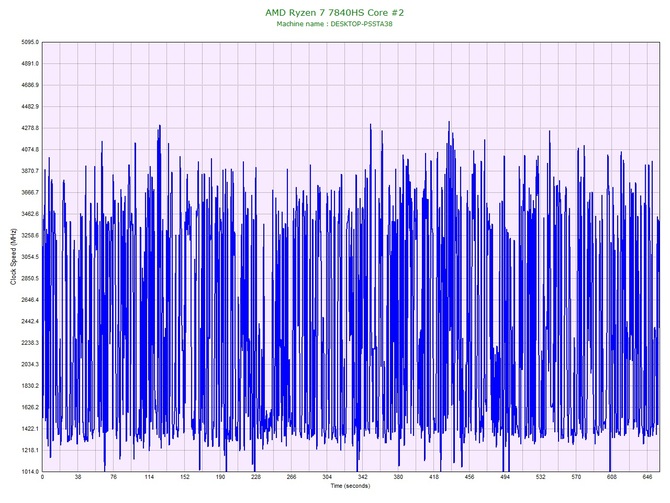Click the 1422.1 y-axis value

tap(29, 429)
